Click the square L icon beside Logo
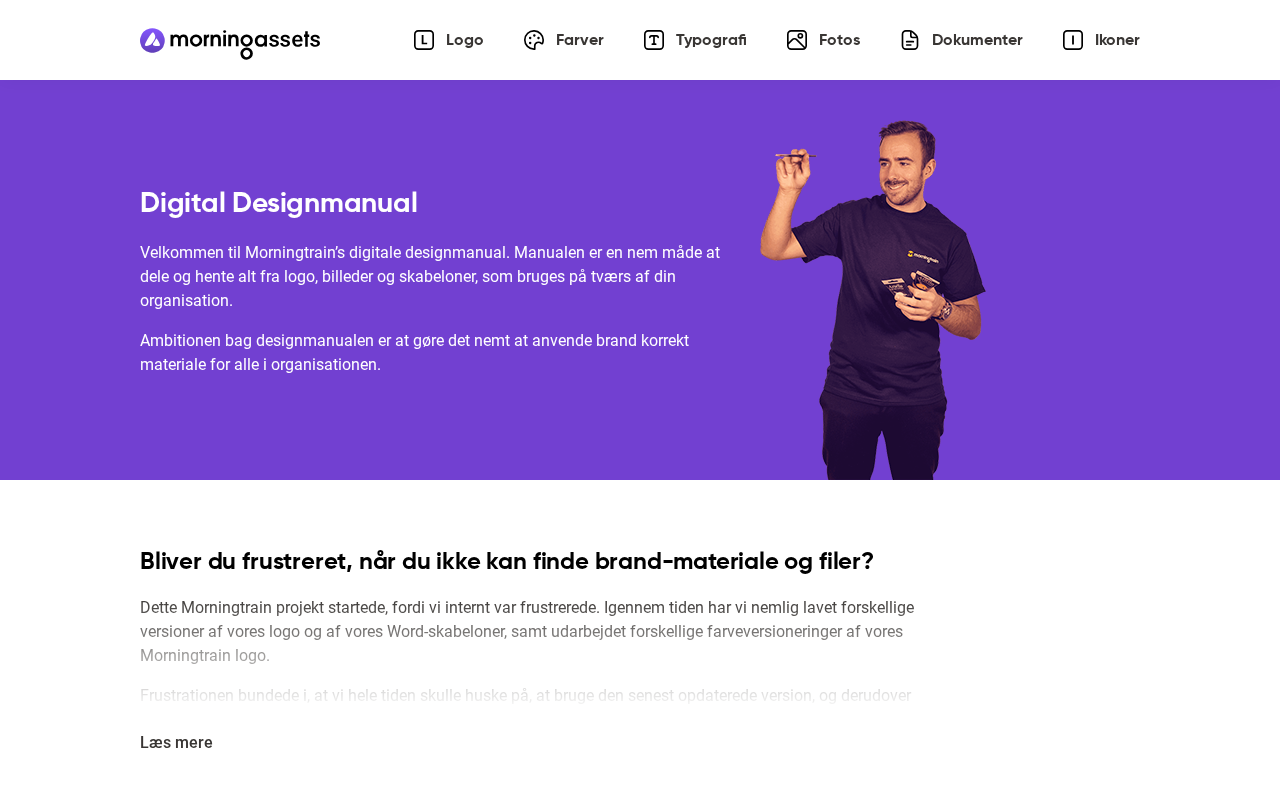Viewport: 1280px width, 800px height. [424, 40]
